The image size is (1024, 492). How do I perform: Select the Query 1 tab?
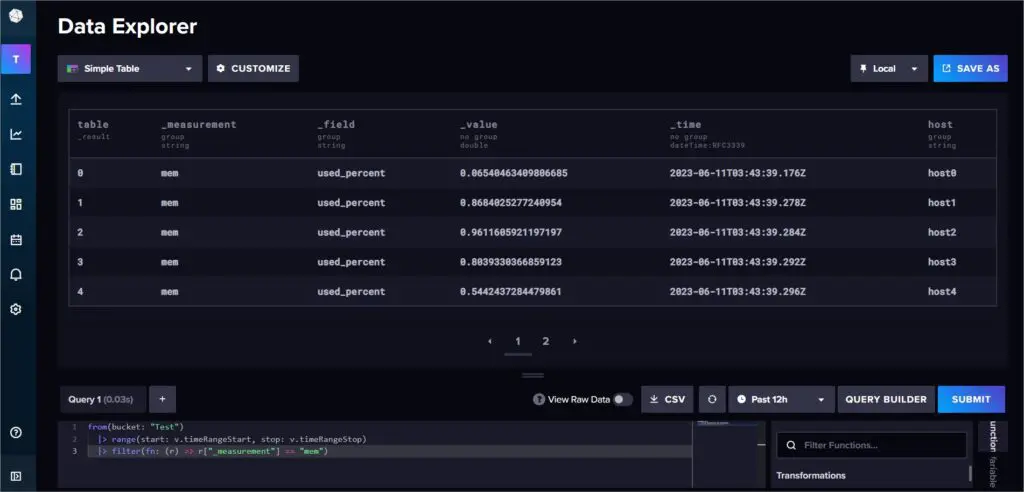pyautogui.click(x=102, y=399)
